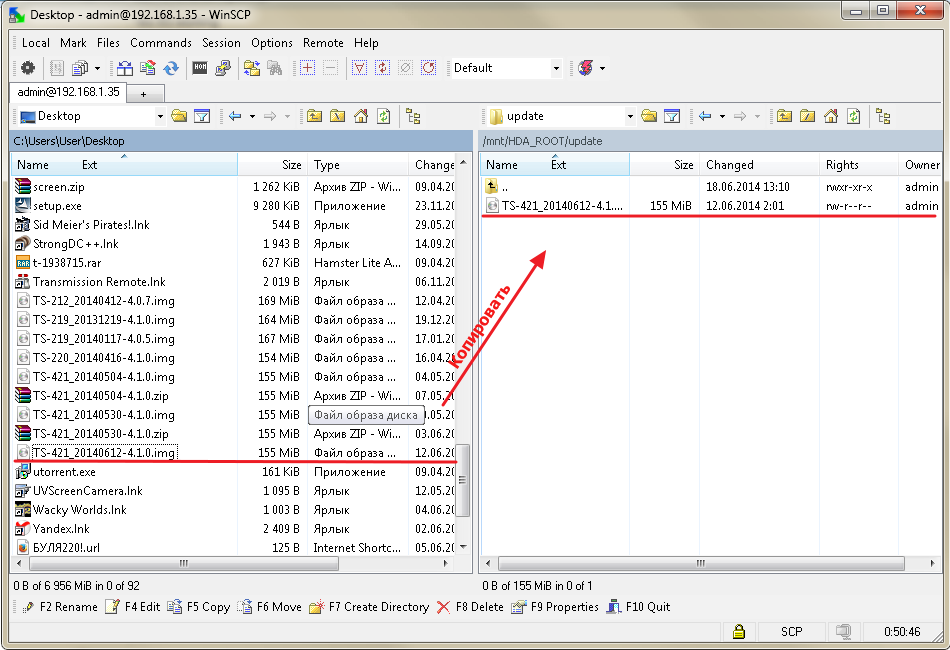
Task: Click F9 Properties button
Action: point(555,607)
